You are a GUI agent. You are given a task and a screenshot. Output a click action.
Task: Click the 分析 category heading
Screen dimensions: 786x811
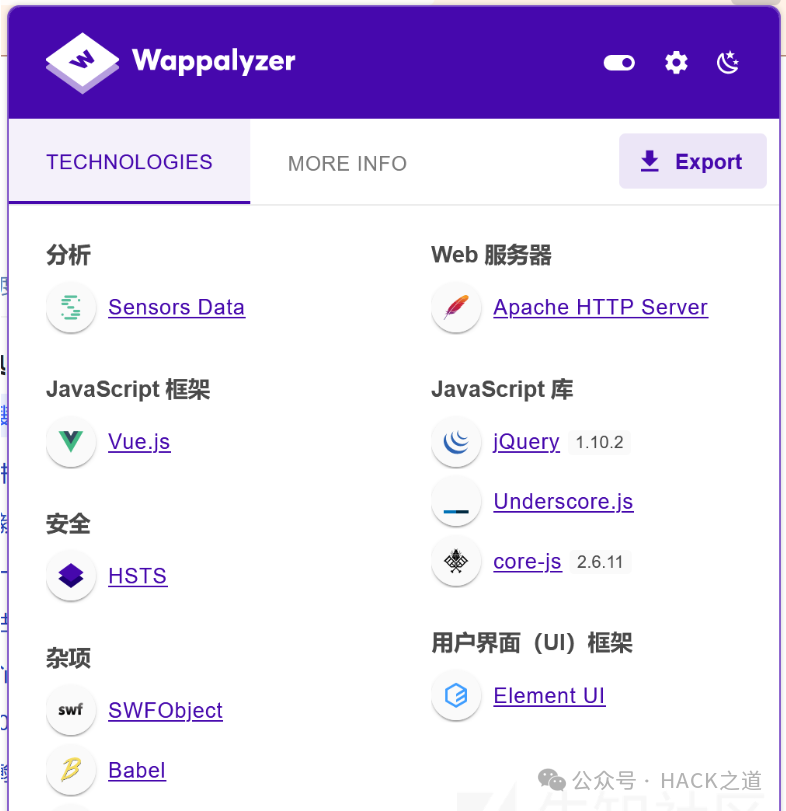[x=68, y=255]
